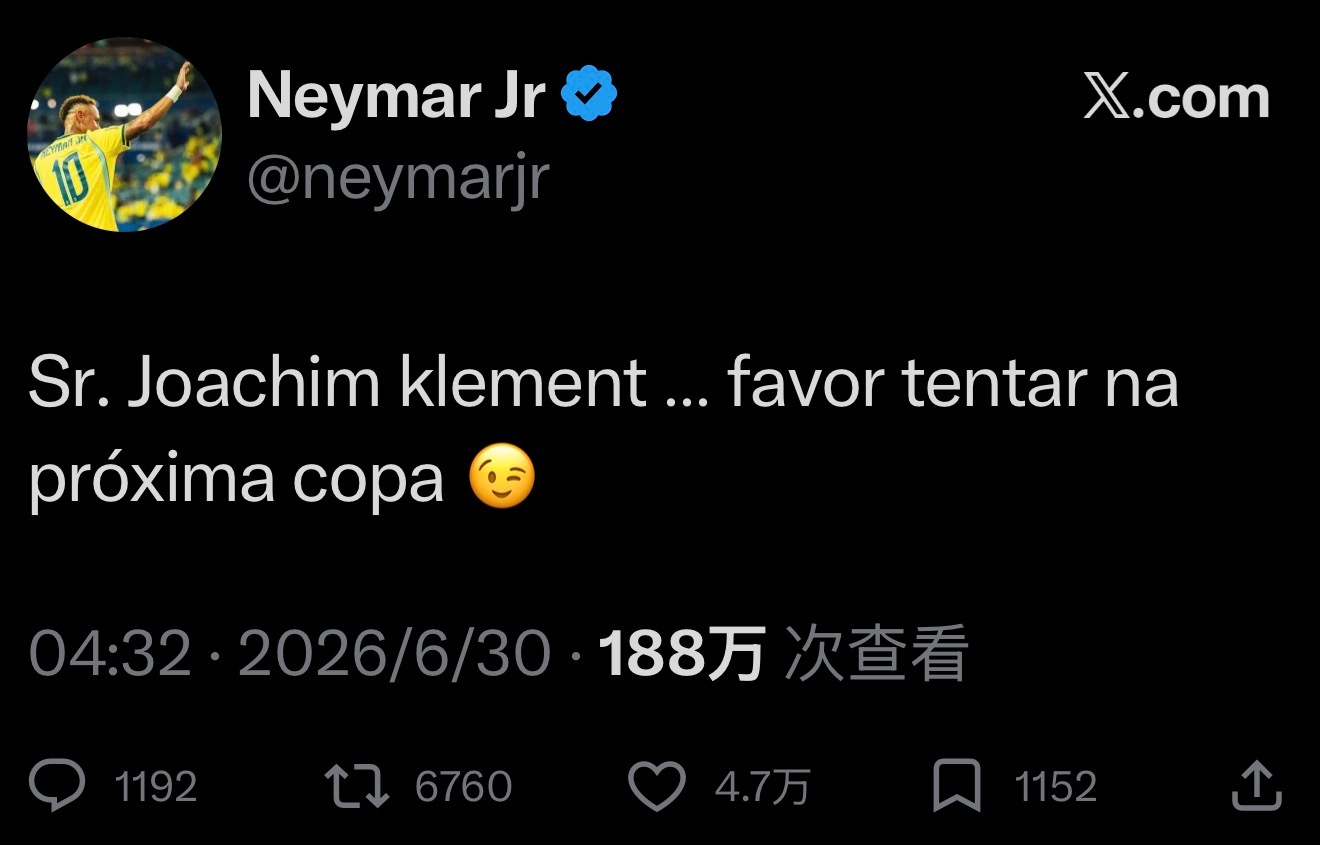1320x845 pixels.
Task: Open Neymar Jr's profile avatar picture
Action: click(x=125, y=135)
